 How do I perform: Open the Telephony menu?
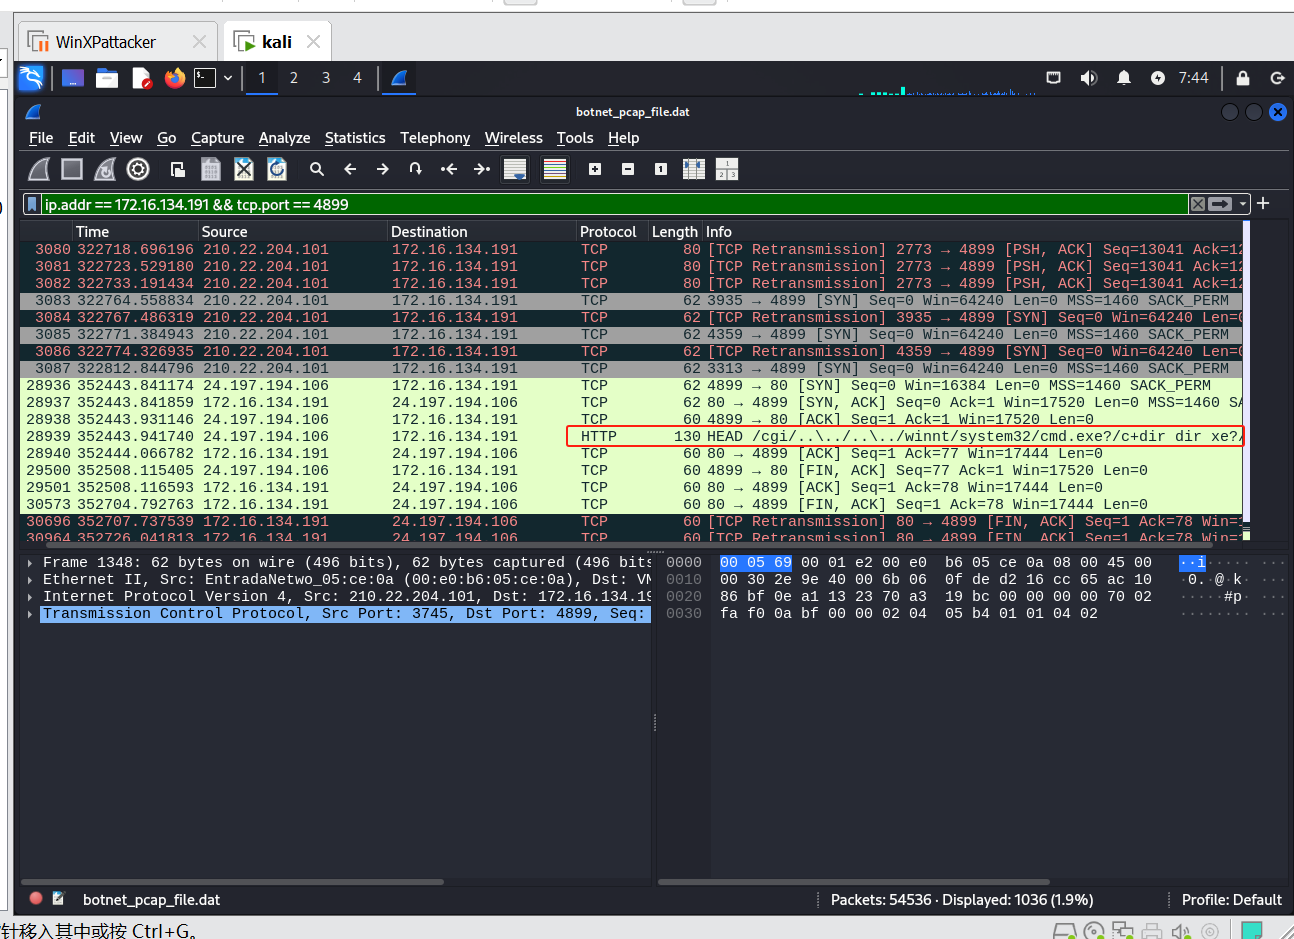pos(435,138)
